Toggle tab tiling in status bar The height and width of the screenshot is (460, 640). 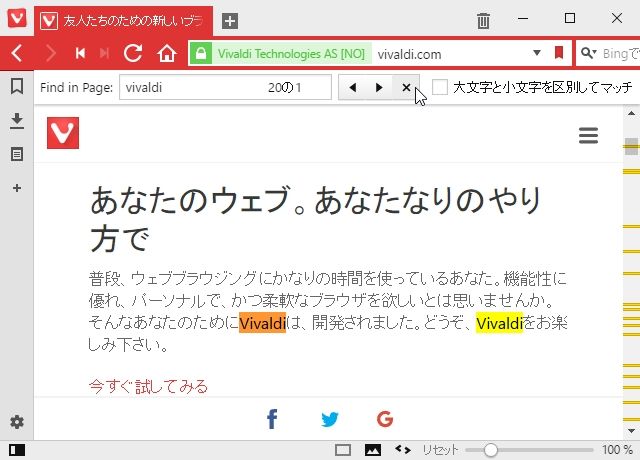tap(342, 450)
